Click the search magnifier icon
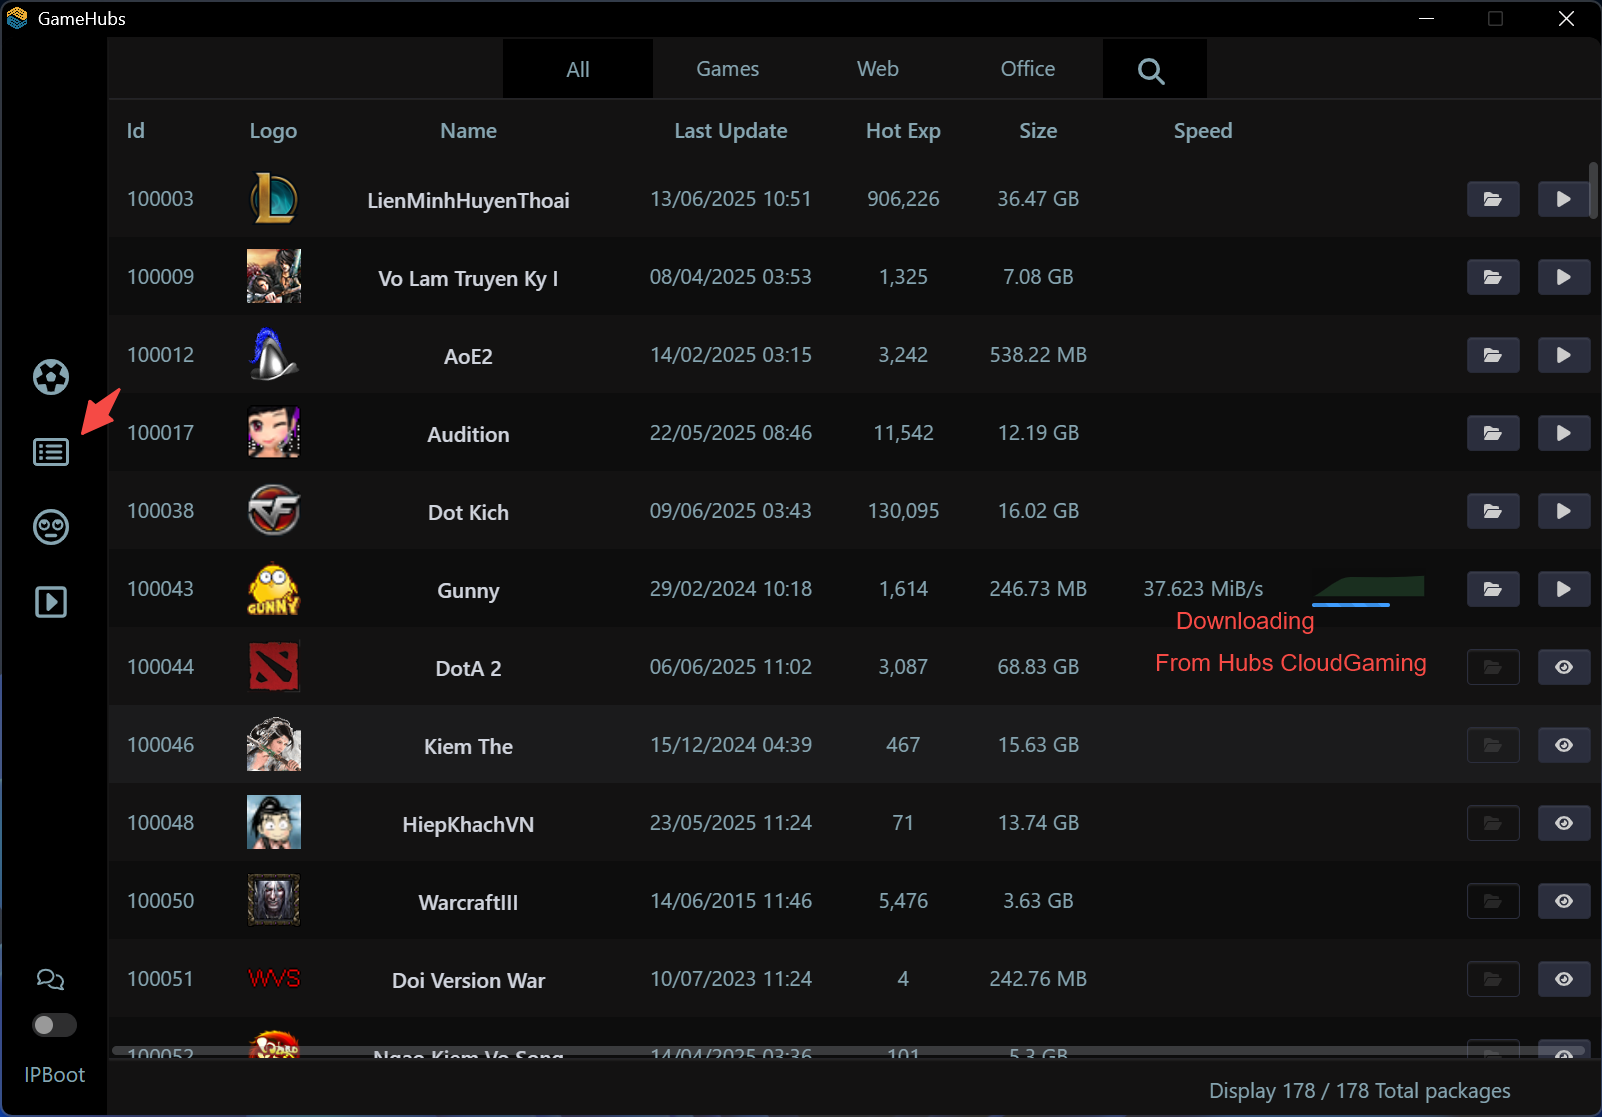This screenshot has height=1117, width=1602. (x=1151, y=70)
